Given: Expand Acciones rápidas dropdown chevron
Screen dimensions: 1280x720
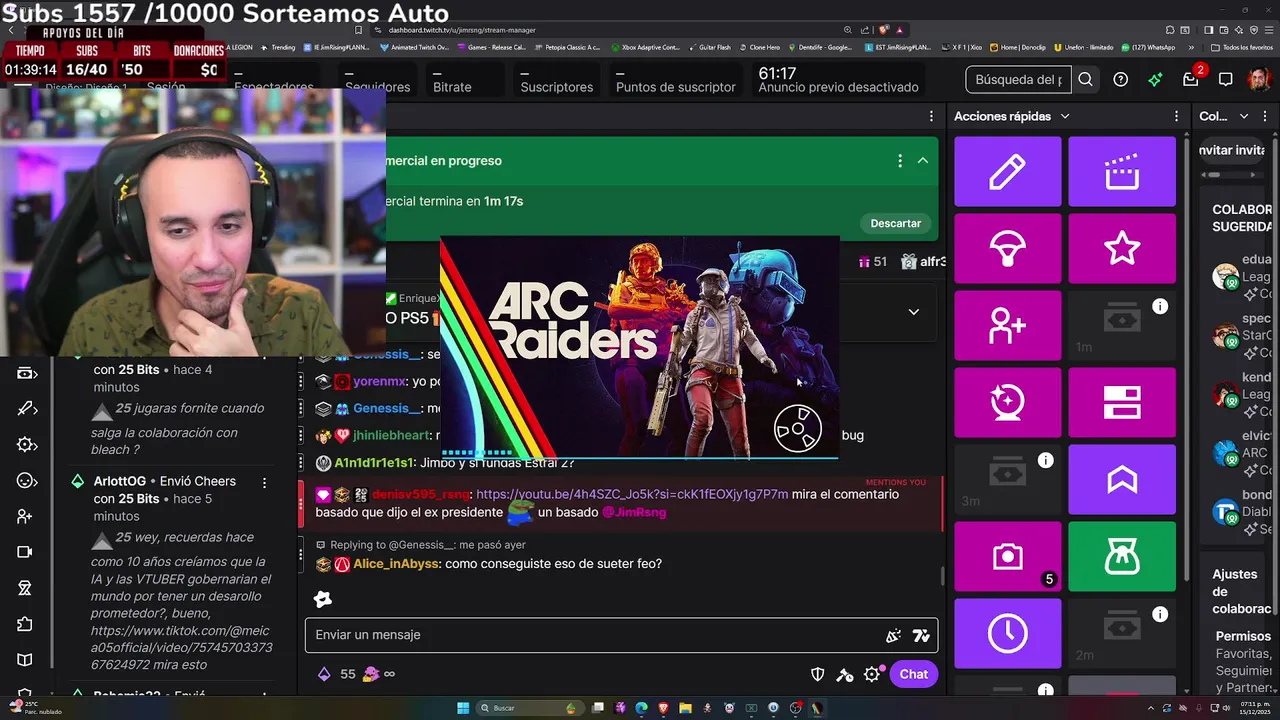Looking at the screenshot, I should (x=1065, y=116).
